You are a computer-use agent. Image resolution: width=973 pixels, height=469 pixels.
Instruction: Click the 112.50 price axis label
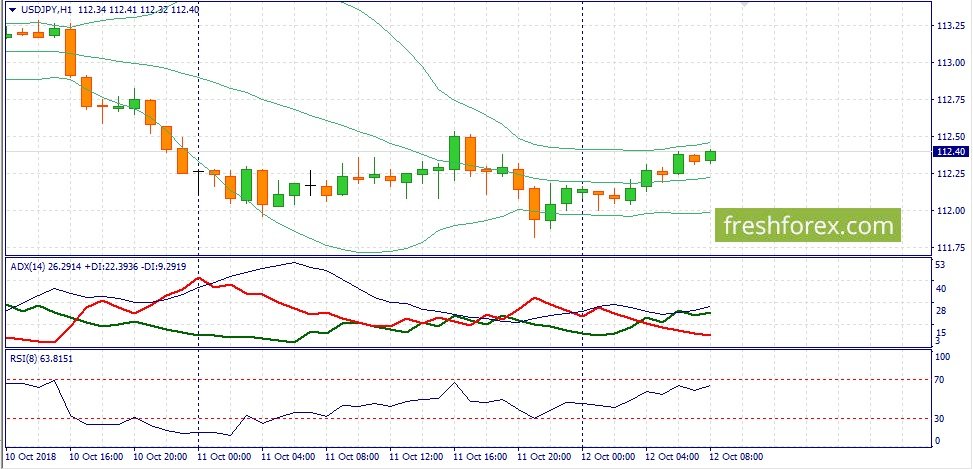click(951, 137)
